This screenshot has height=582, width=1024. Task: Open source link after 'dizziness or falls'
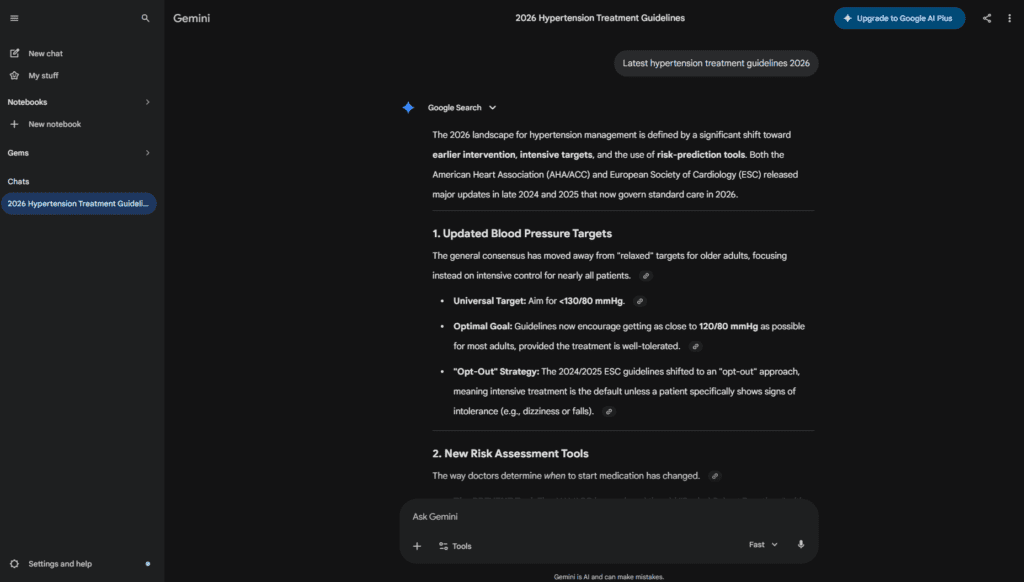[609, 412]
